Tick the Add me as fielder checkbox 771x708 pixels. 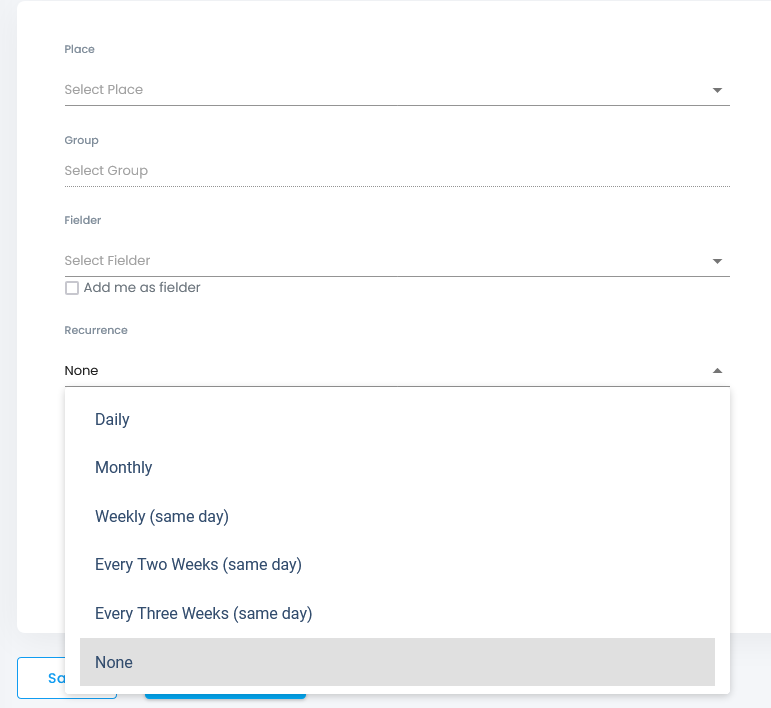(72, 288)
